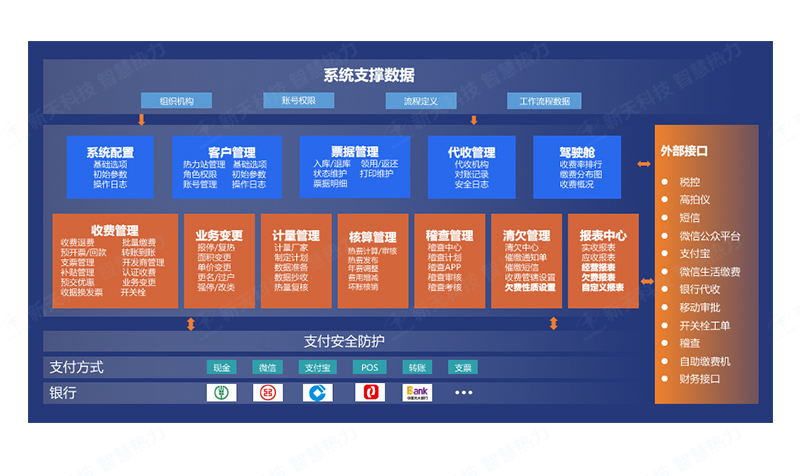Click the 收费管理 orange module

coord(114,260)
